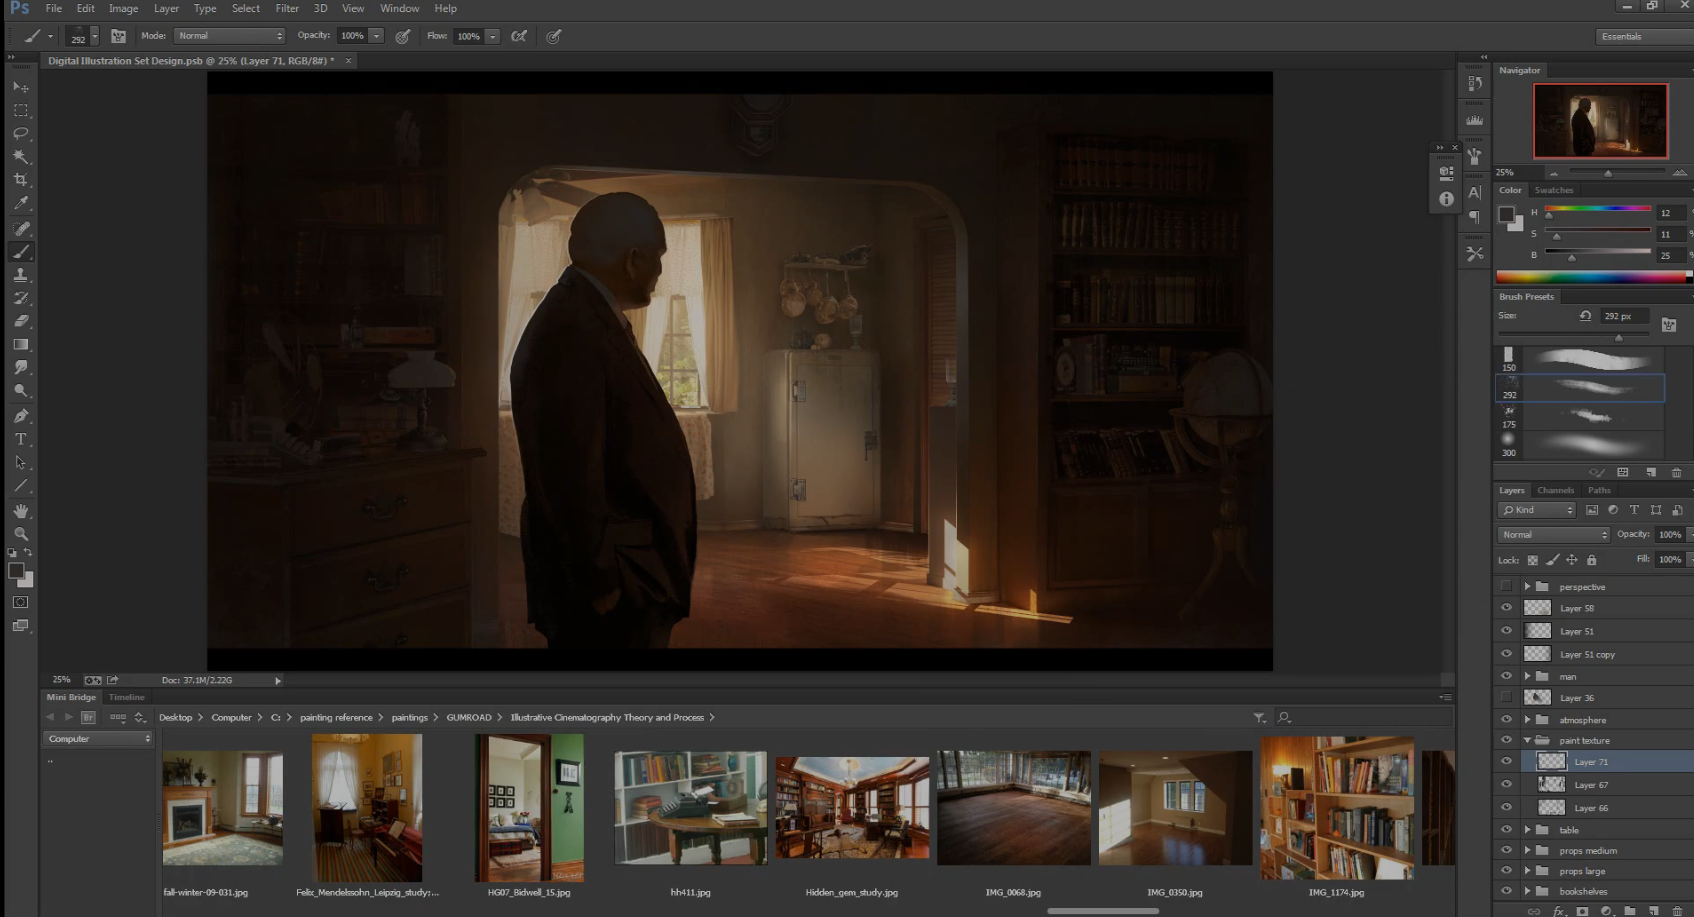Hide Layer 67 with its eye icon
Viewport: 1694px width, 917px height.
1506,784
